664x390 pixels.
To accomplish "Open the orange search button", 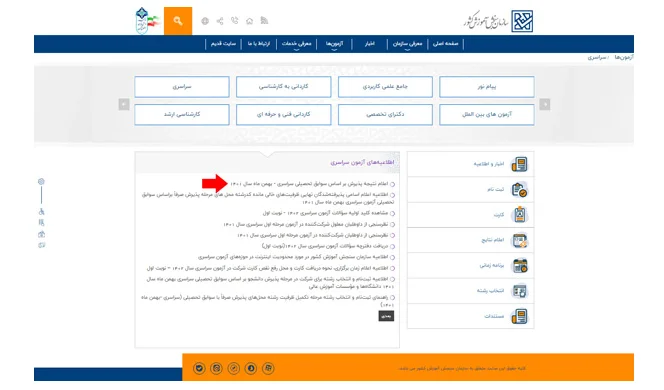I will [178, 21].
